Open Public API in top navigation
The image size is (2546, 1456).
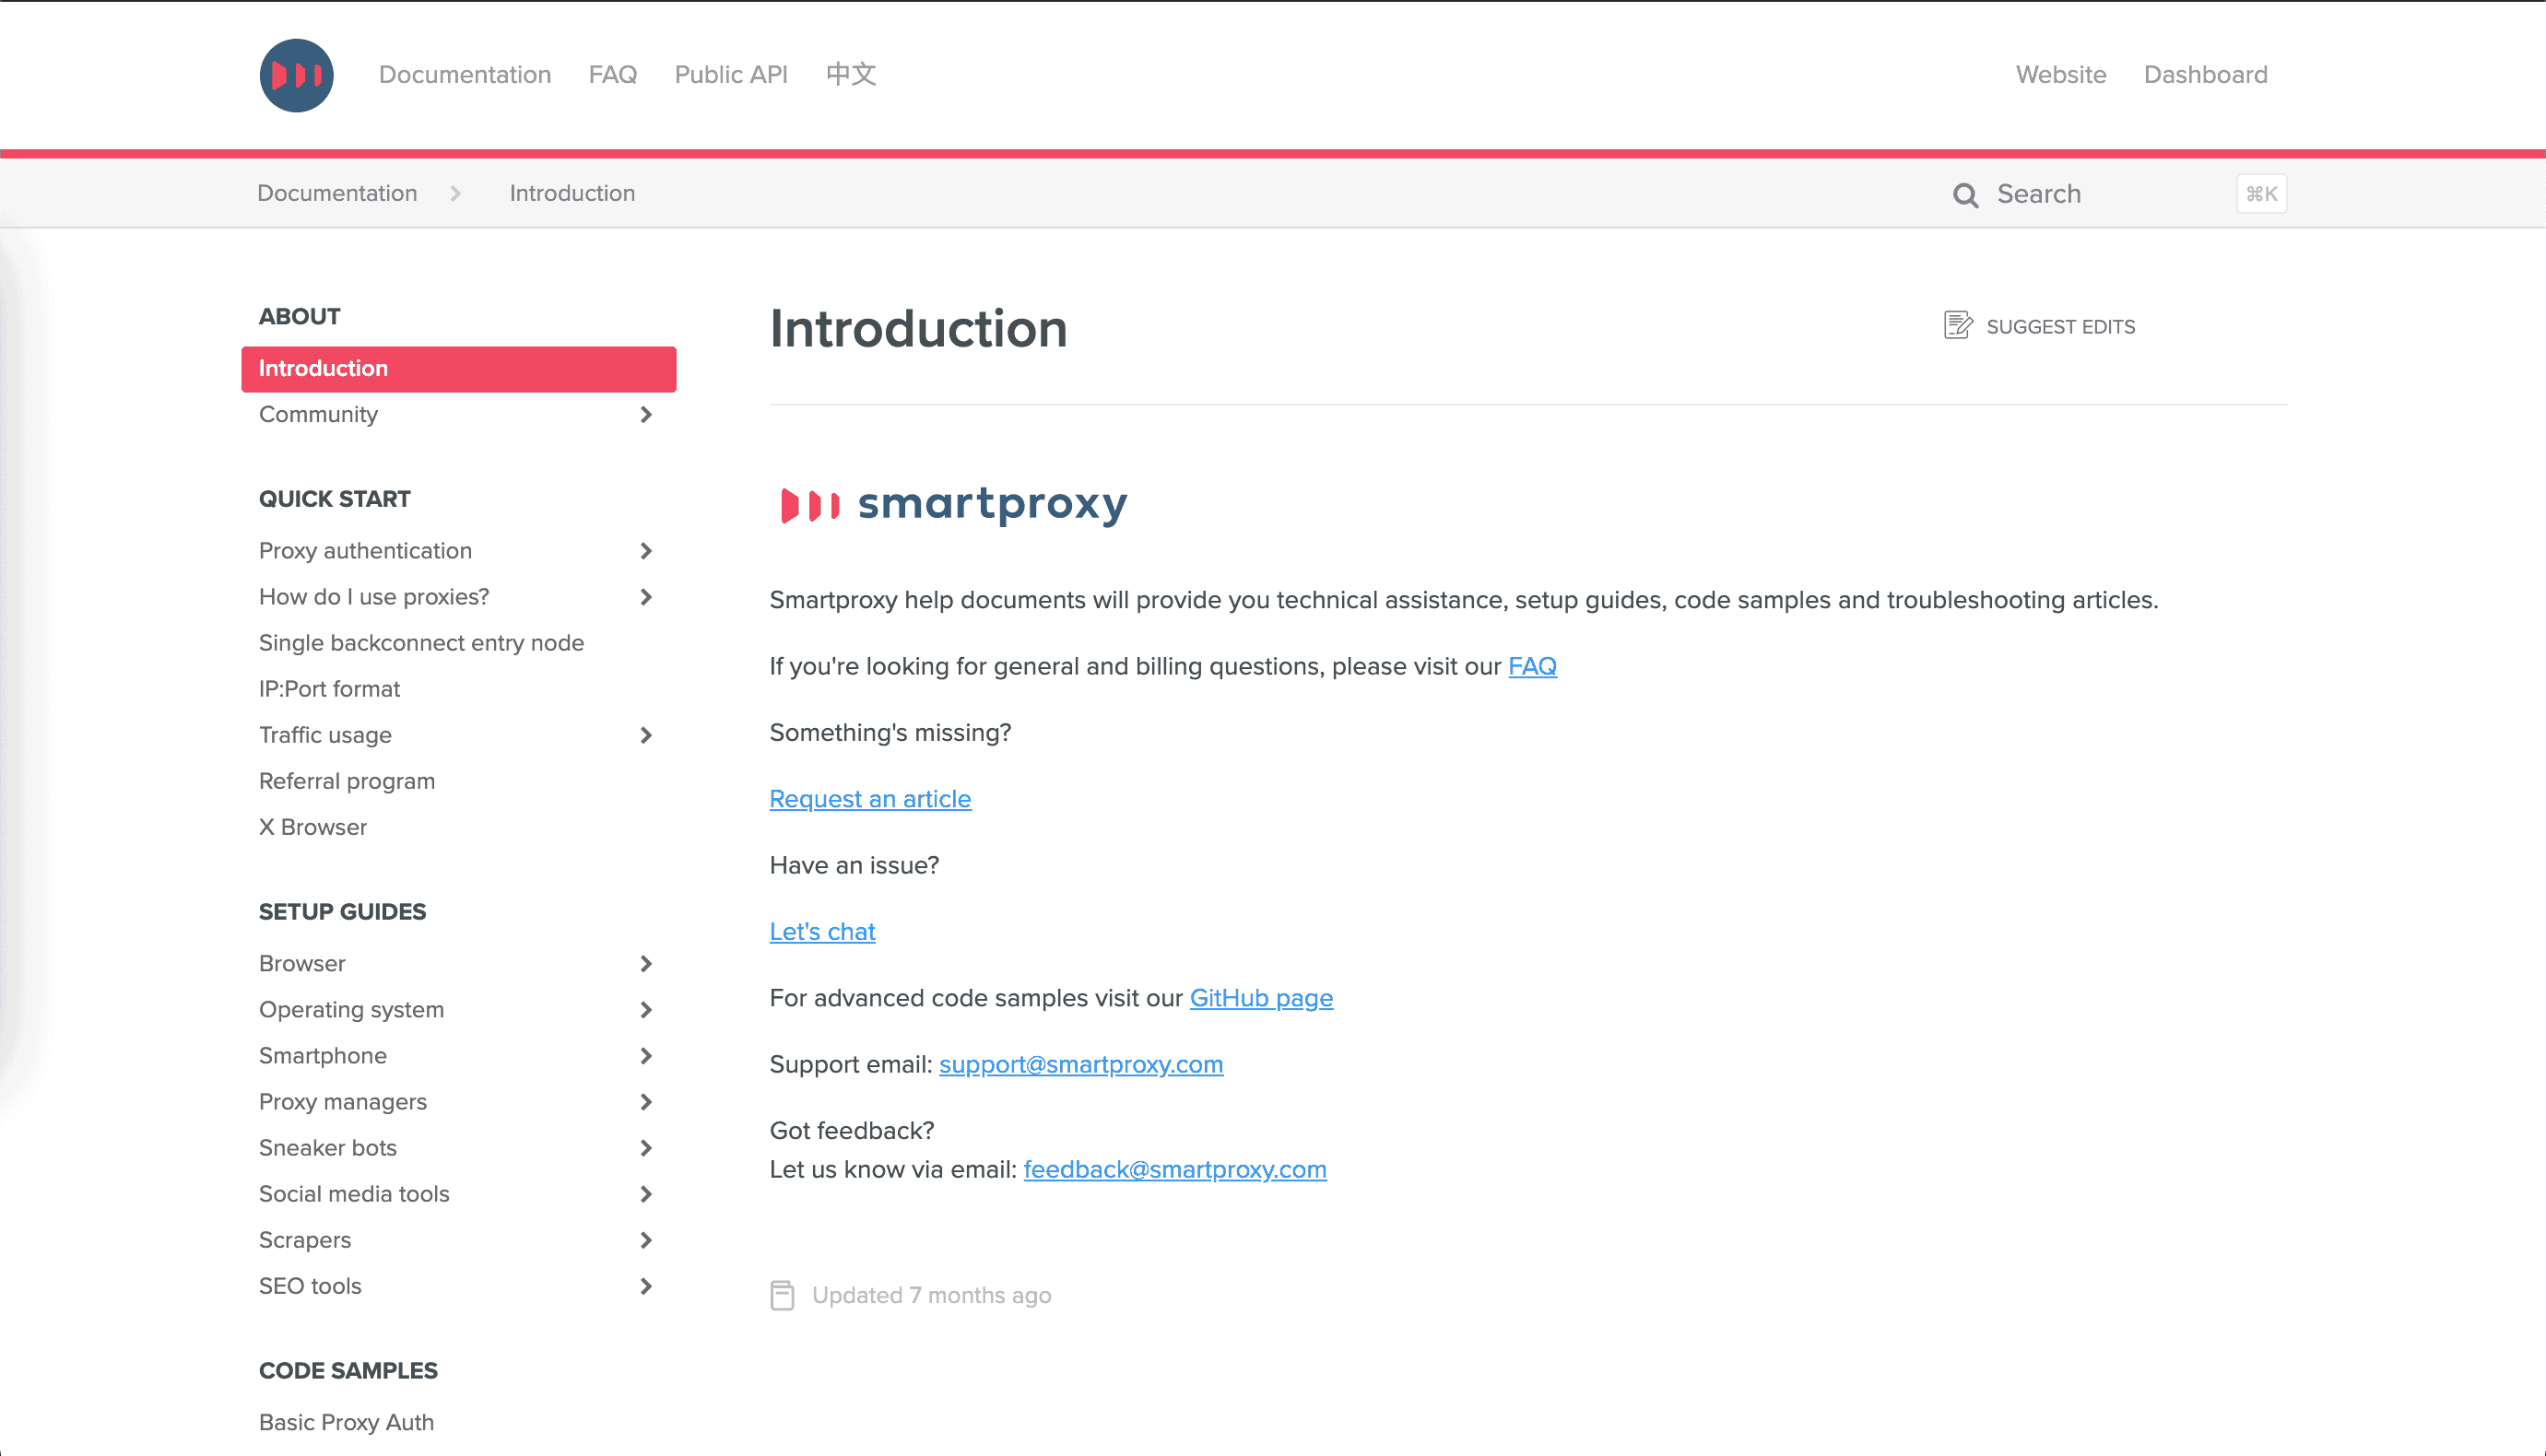[x=731, y=75]
